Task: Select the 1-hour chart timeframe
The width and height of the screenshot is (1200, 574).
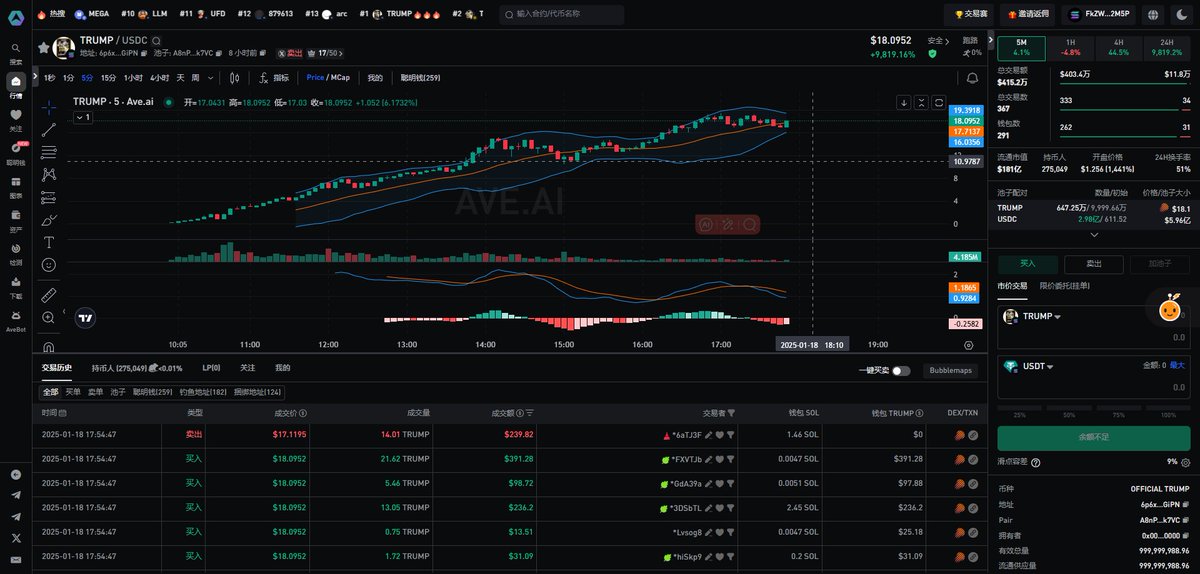Action: 133,77
